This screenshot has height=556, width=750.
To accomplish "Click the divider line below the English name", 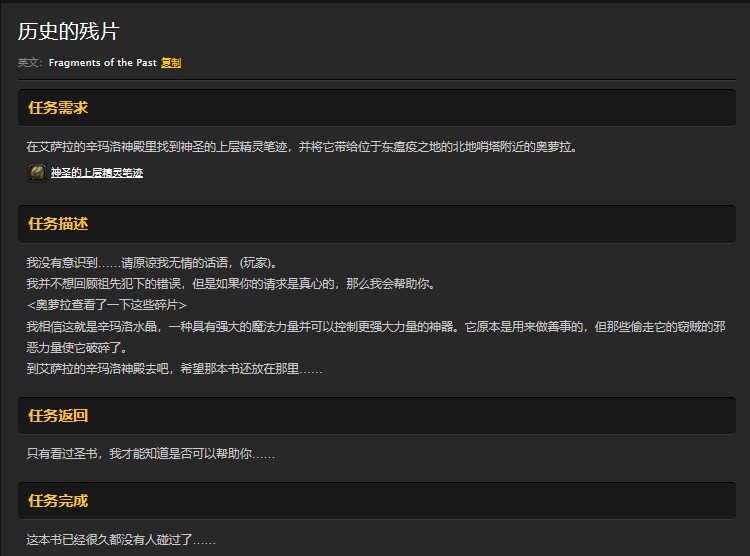I will tap(375, 79).
